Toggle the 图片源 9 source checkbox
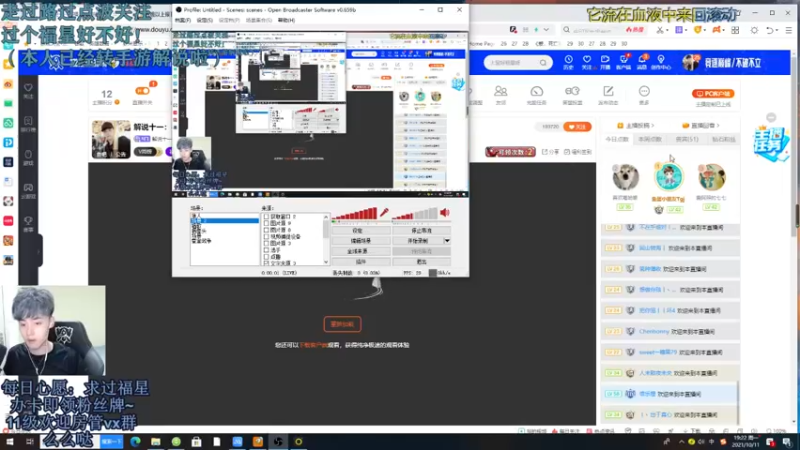The width and height of the screenshot is (800, 450). tap(266, 223)
